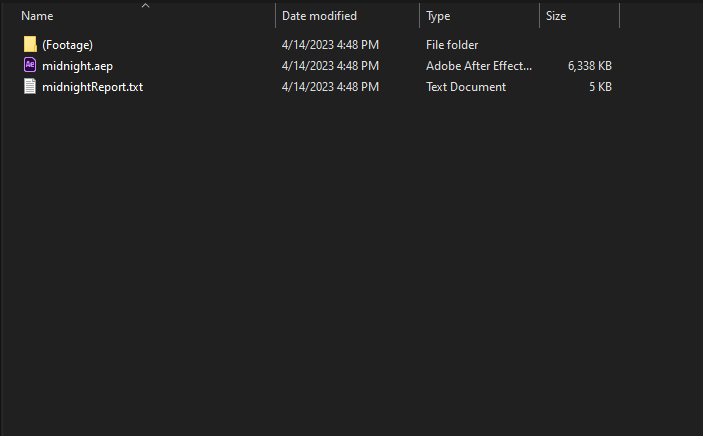Viewport: 703px width, 436px height.
Task: Sort by the Date modified column header
Action: point(319,16)
